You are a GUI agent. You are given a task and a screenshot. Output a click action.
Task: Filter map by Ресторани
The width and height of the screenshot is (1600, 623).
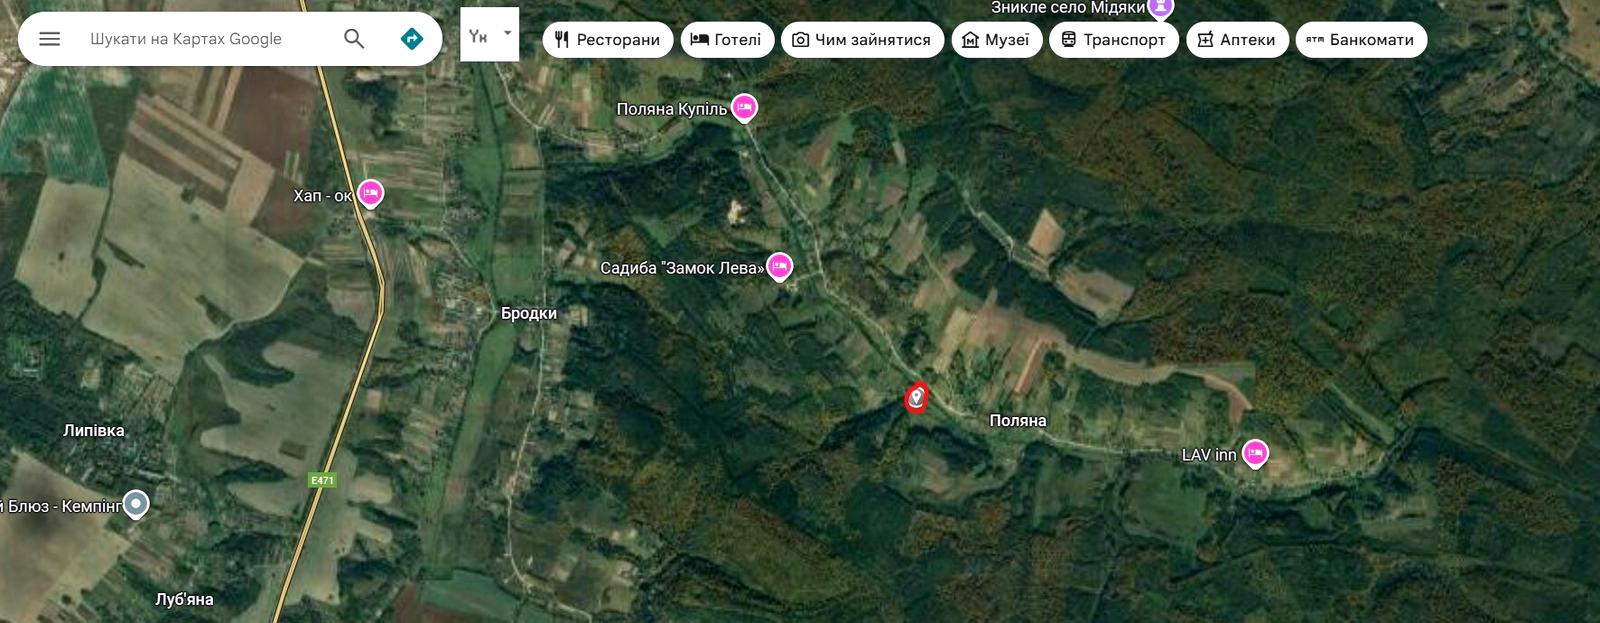608,40
